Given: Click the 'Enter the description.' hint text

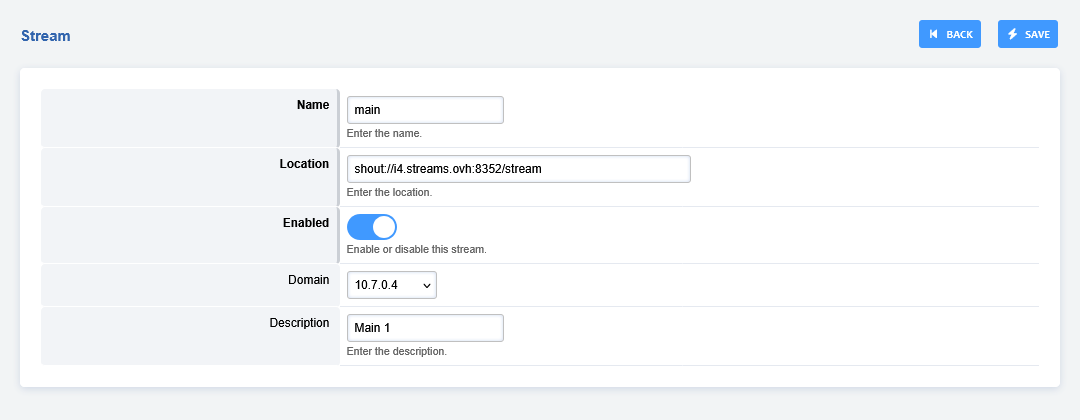Looking at the screenshot, I should [396, 352].
